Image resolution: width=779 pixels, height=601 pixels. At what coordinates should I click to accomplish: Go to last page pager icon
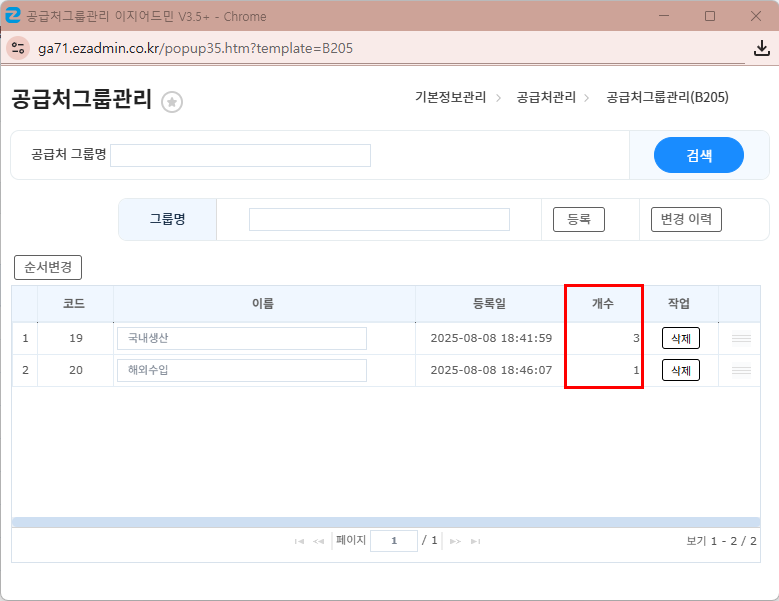click(475, 541)
